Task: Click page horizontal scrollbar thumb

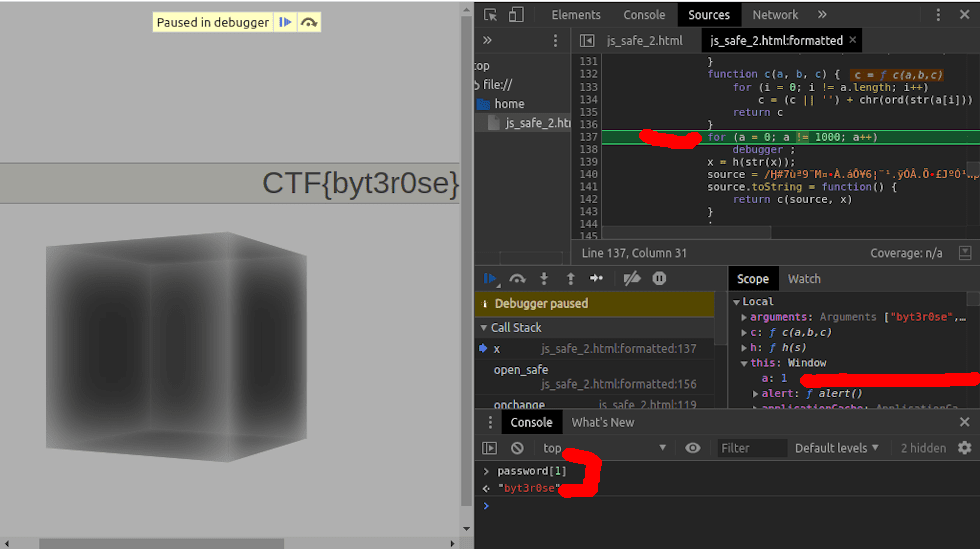Action: point(161,543)
